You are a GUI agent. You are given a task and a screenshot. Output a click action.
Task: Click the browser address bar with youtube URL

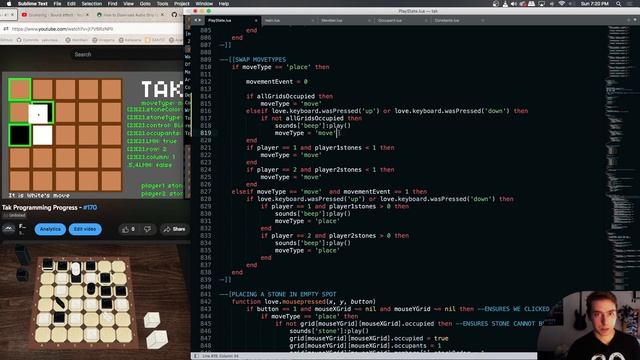92,29
